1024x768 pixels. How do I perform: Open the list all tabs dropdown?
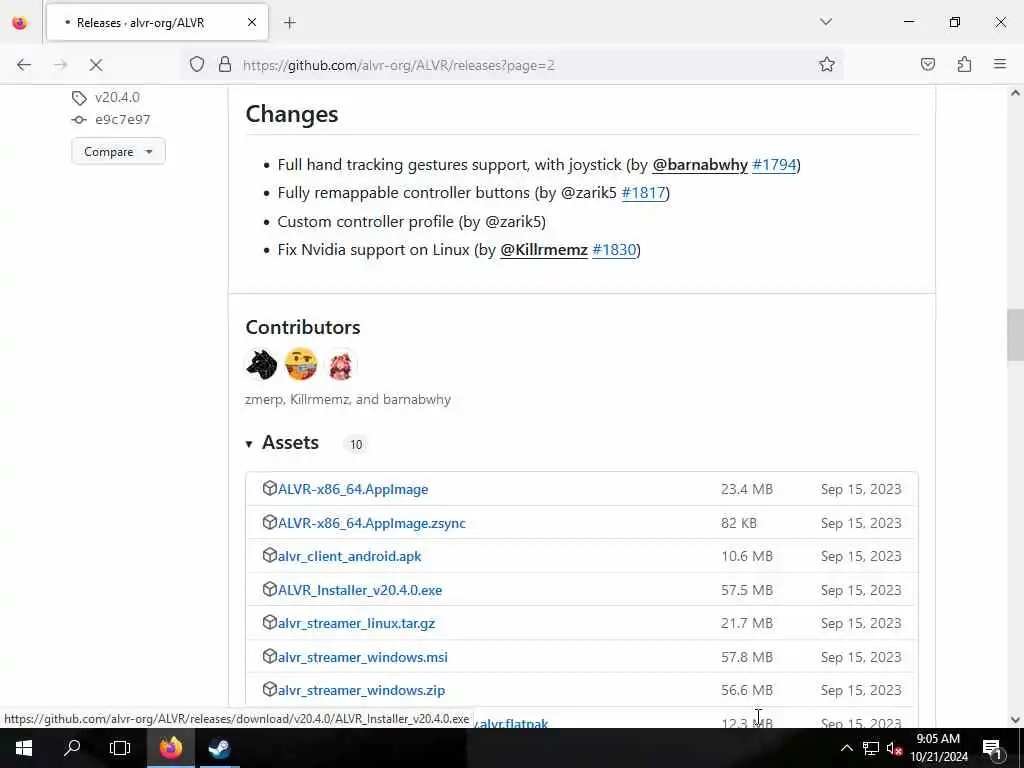click(826, 22)
